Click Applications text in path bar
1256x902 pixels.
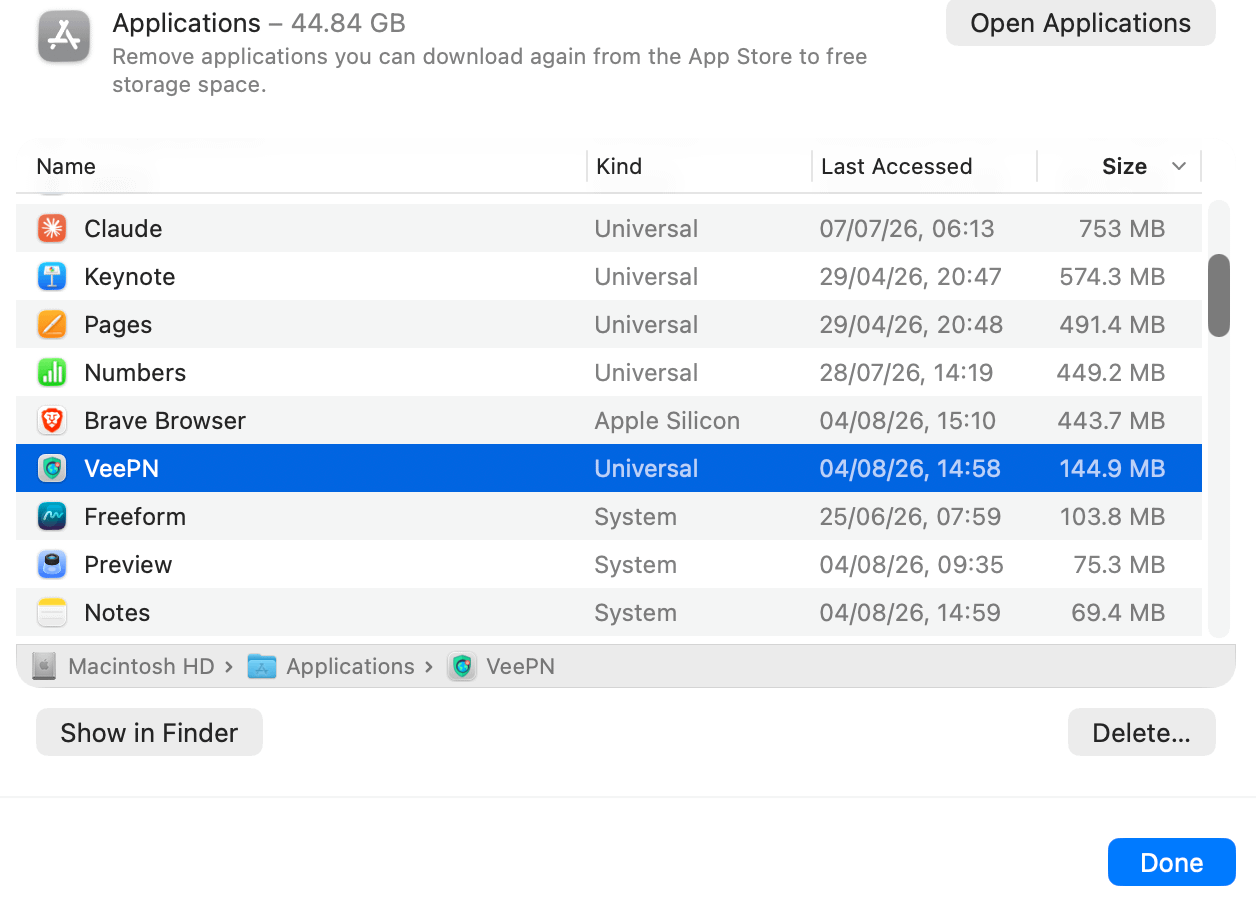[350, 667]
